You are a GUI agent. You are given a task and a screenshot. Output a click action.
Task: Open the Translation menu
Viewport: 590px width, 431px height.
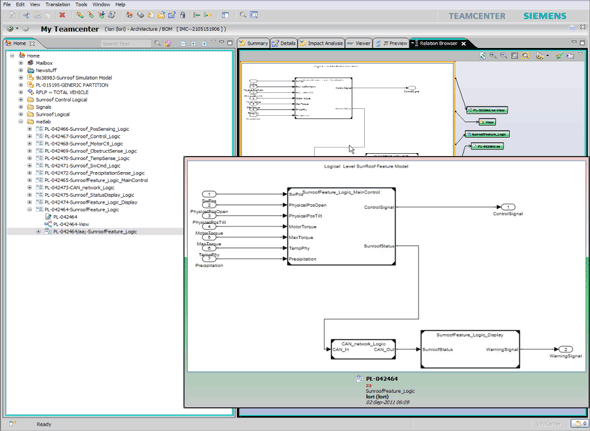click(58, 4)
